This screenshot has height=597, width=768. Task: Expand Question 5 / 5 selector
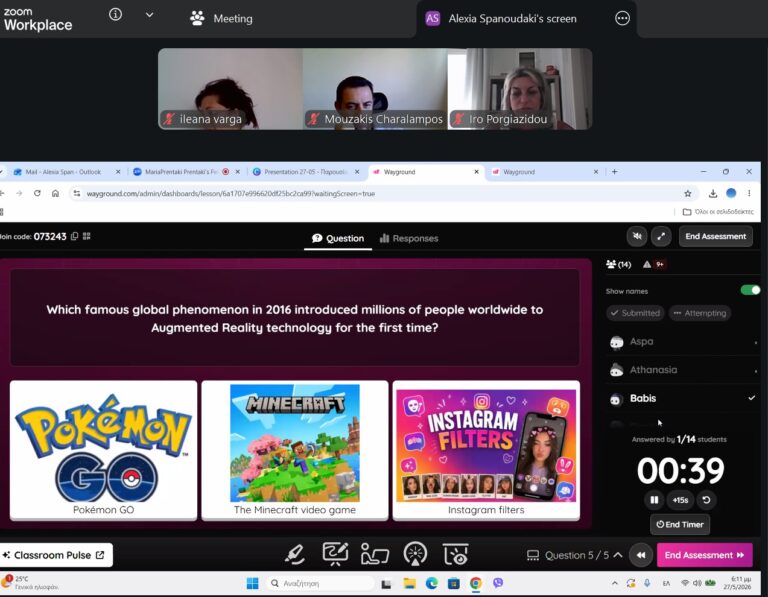575,555
